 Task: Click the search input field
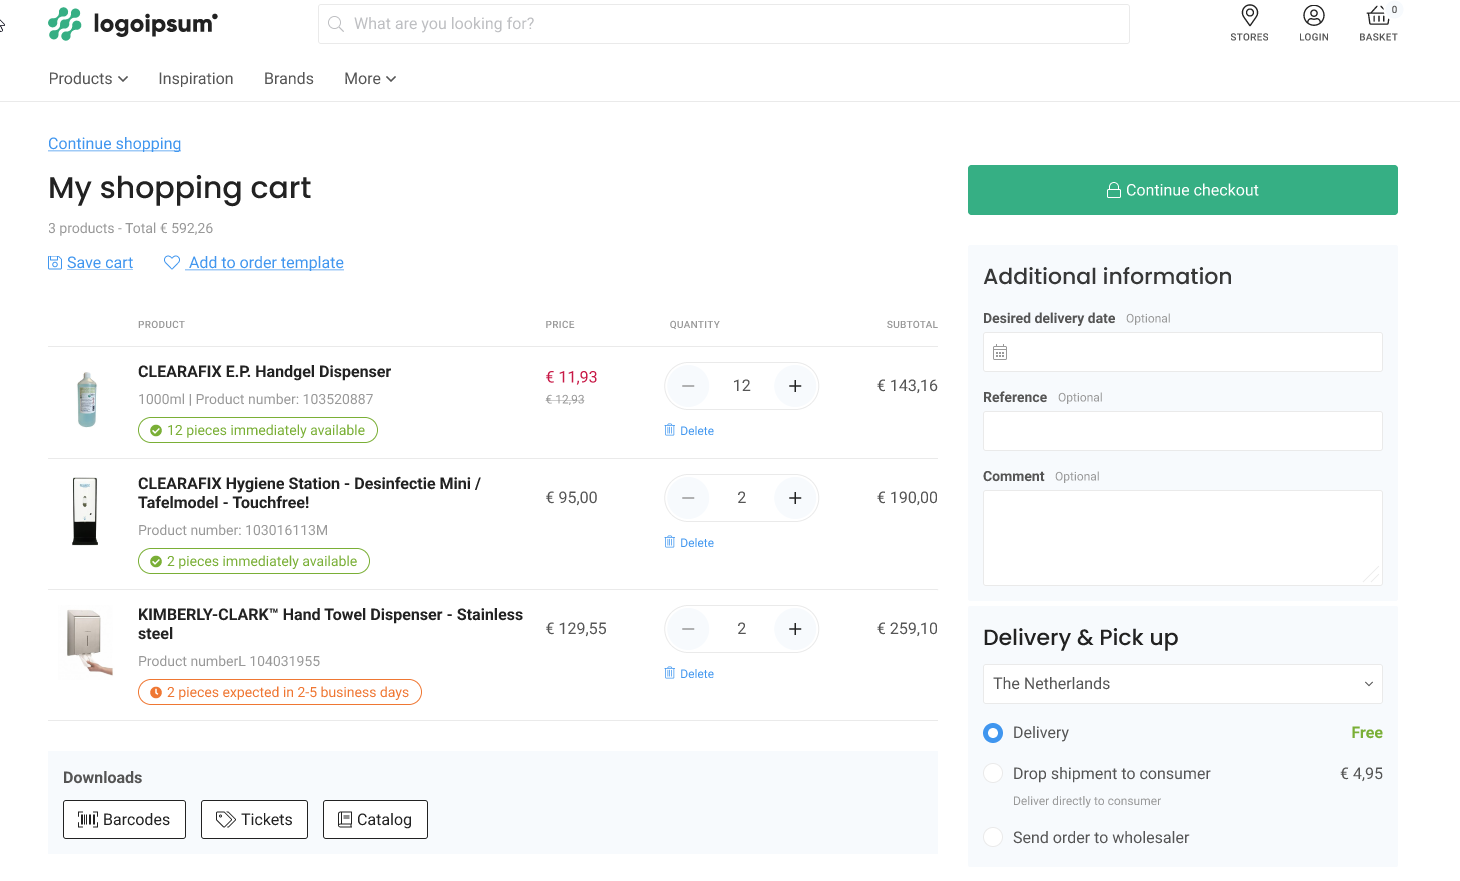724,24
